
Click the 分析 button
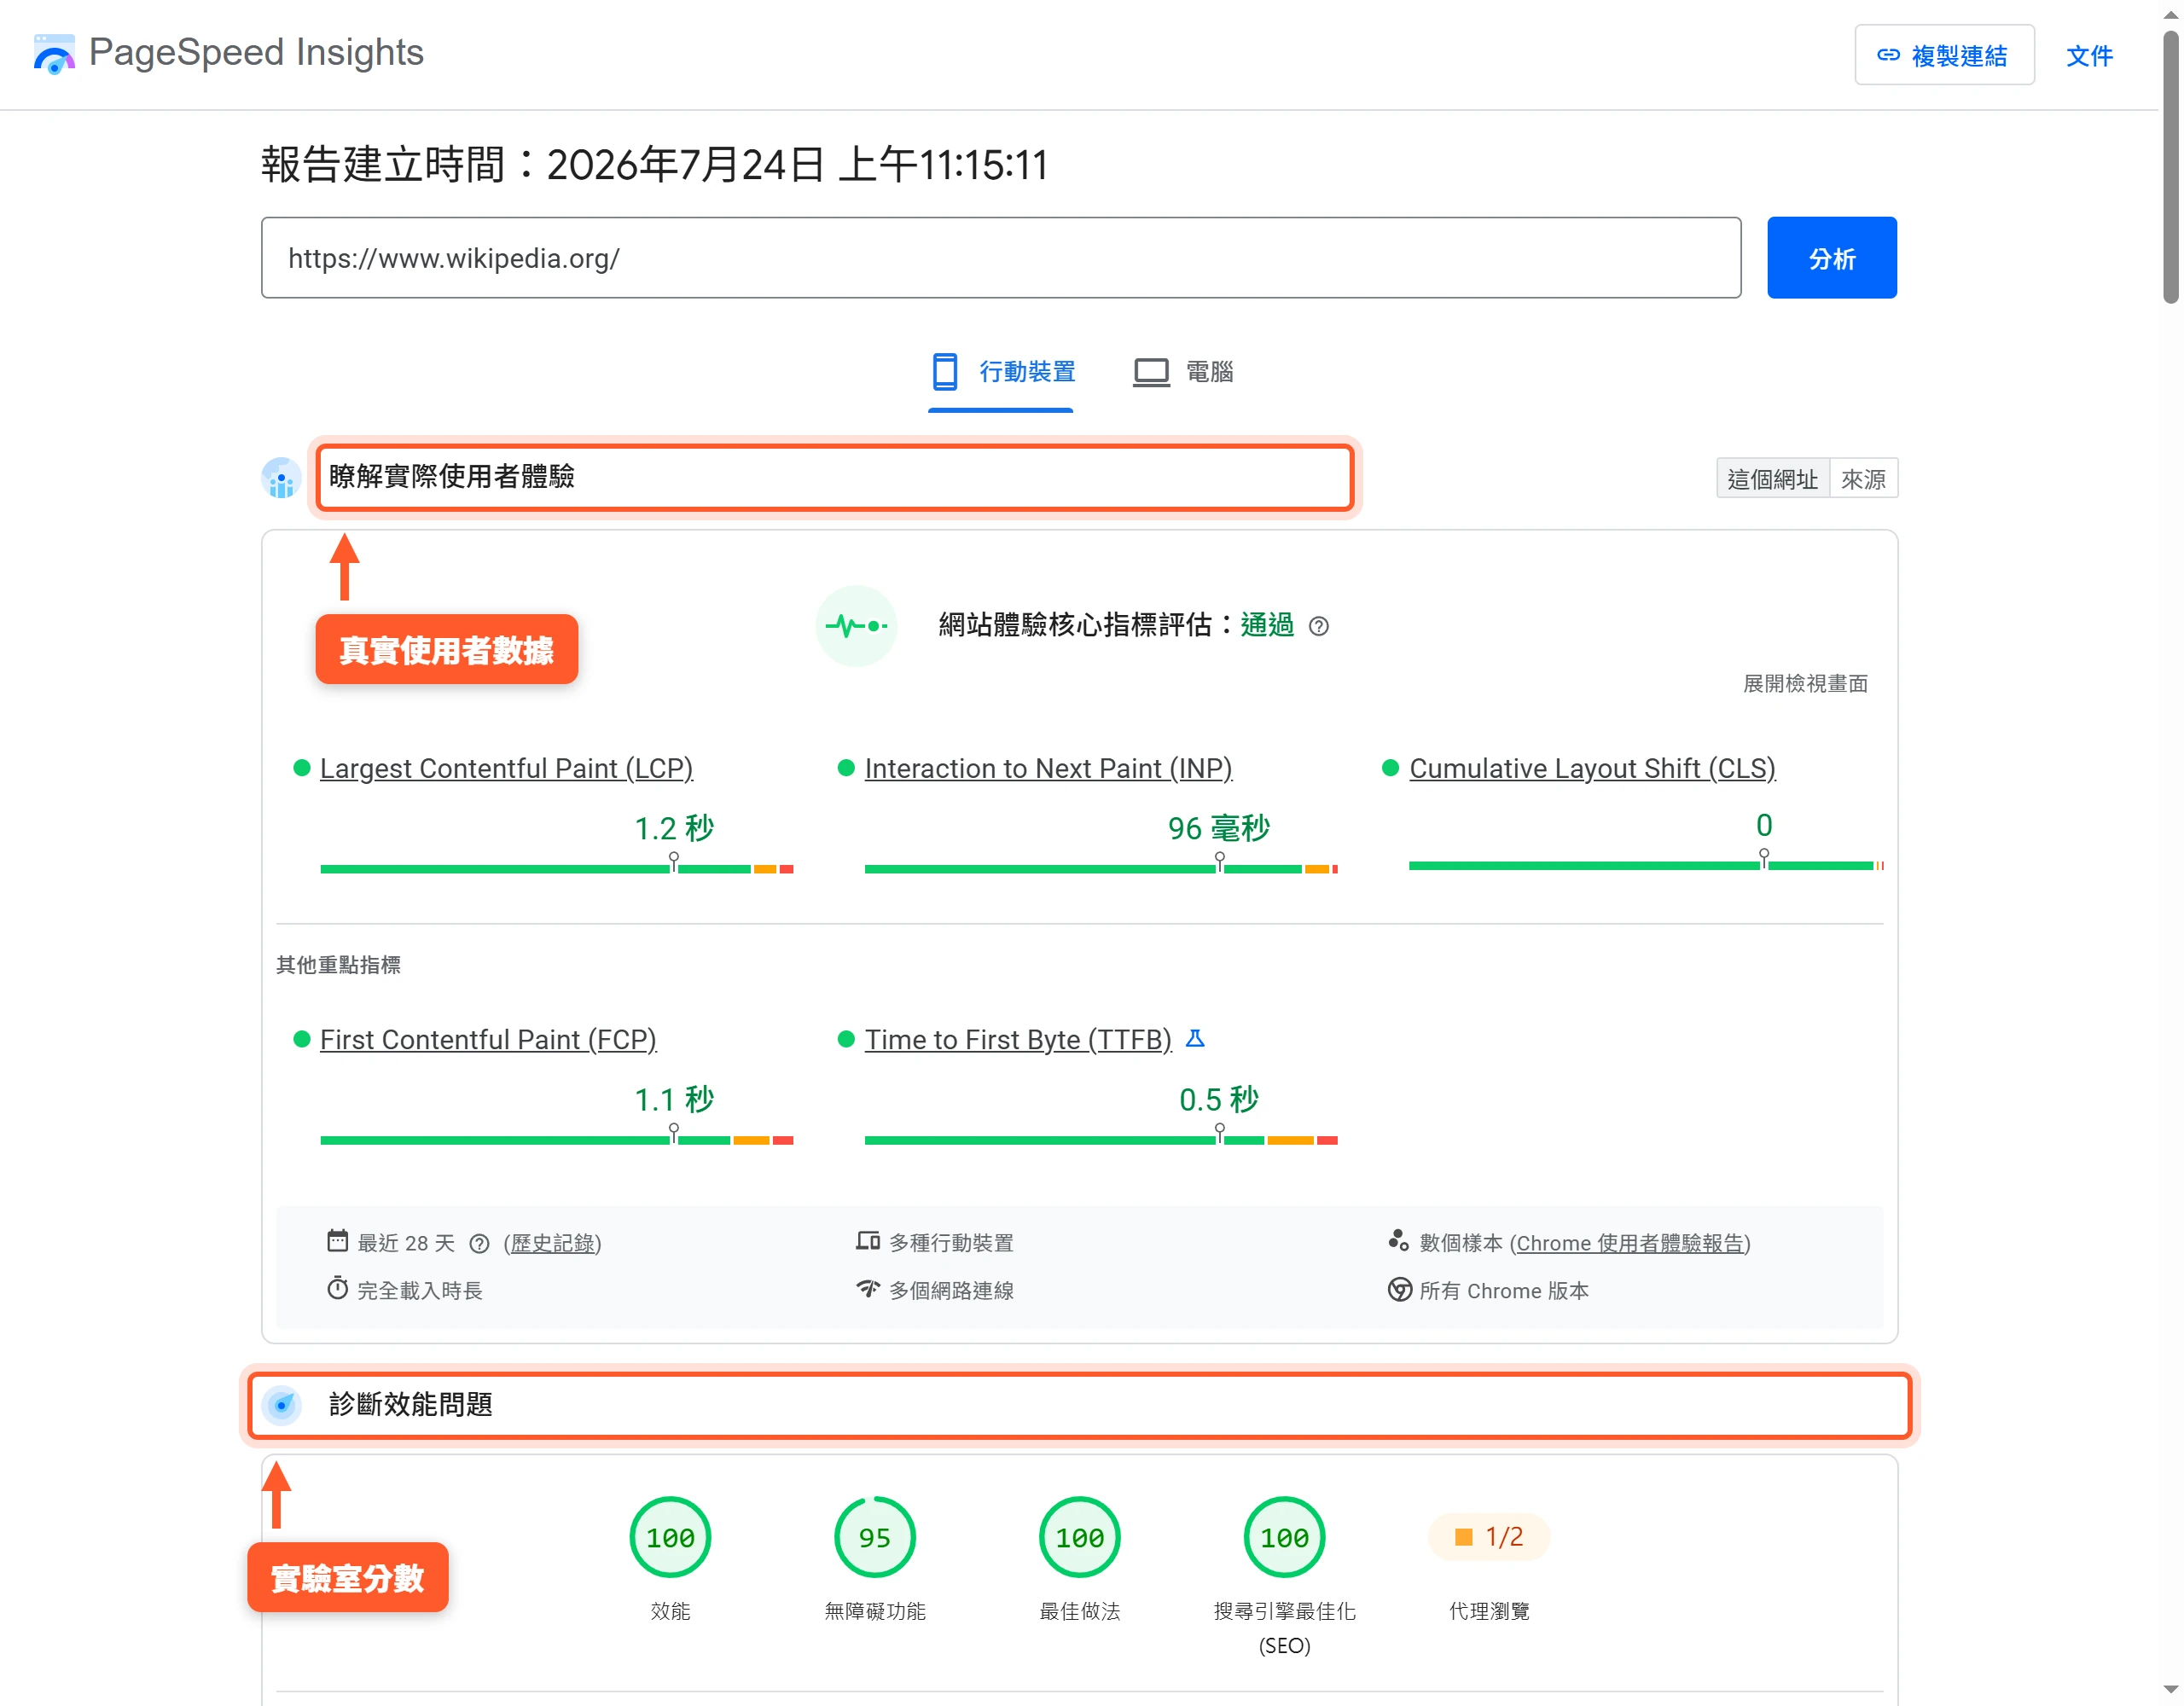[1831, 258]
